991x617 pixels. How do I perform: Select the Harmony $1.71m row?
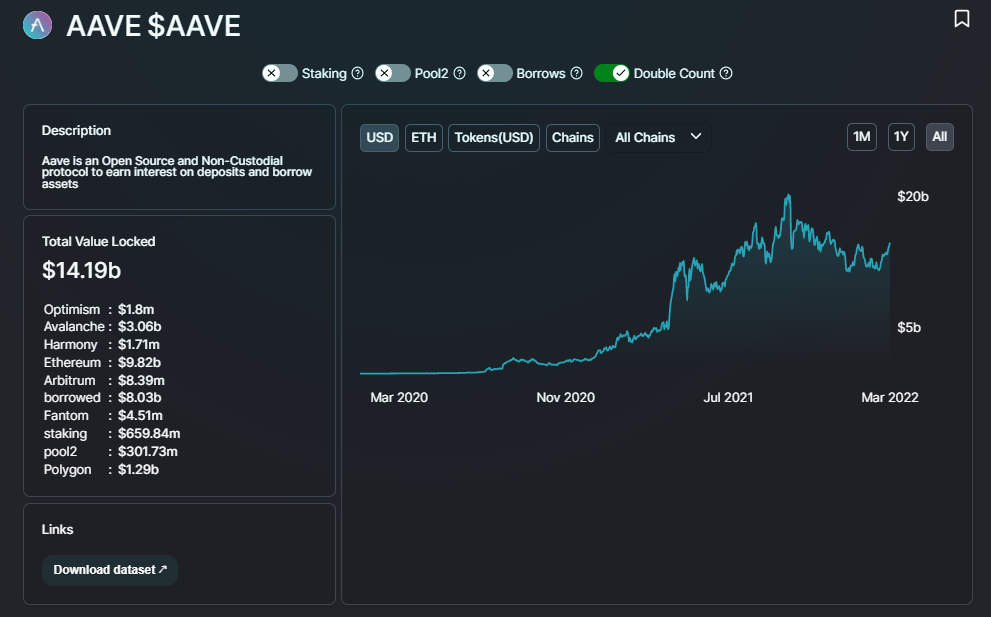102,345
